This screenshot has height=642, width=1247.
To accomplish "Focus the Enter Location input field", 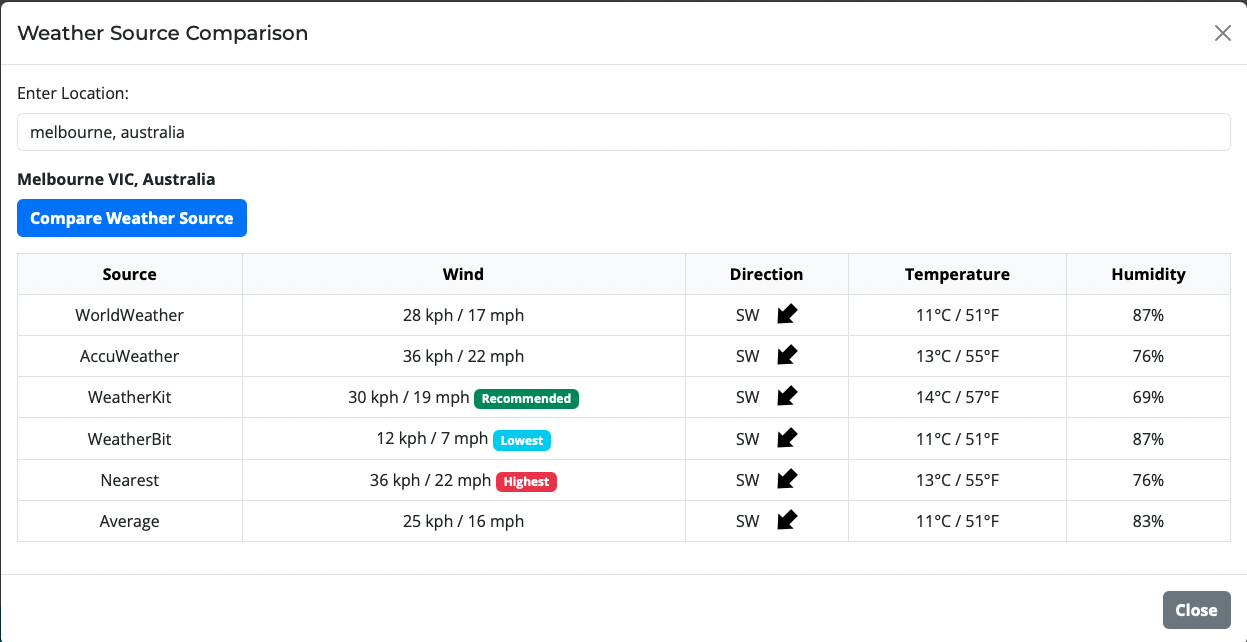I will click(623, 132).
